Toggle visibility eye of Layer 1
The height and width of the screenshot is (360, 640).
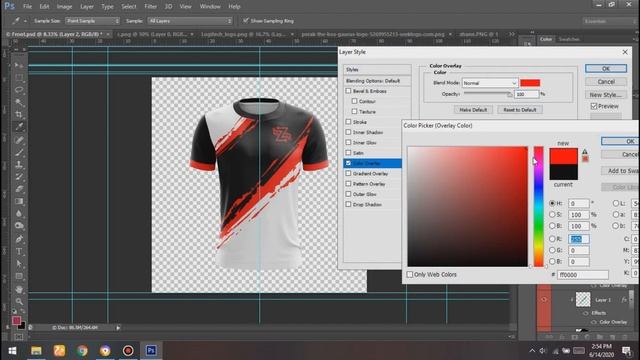click(x=544, y=300)
